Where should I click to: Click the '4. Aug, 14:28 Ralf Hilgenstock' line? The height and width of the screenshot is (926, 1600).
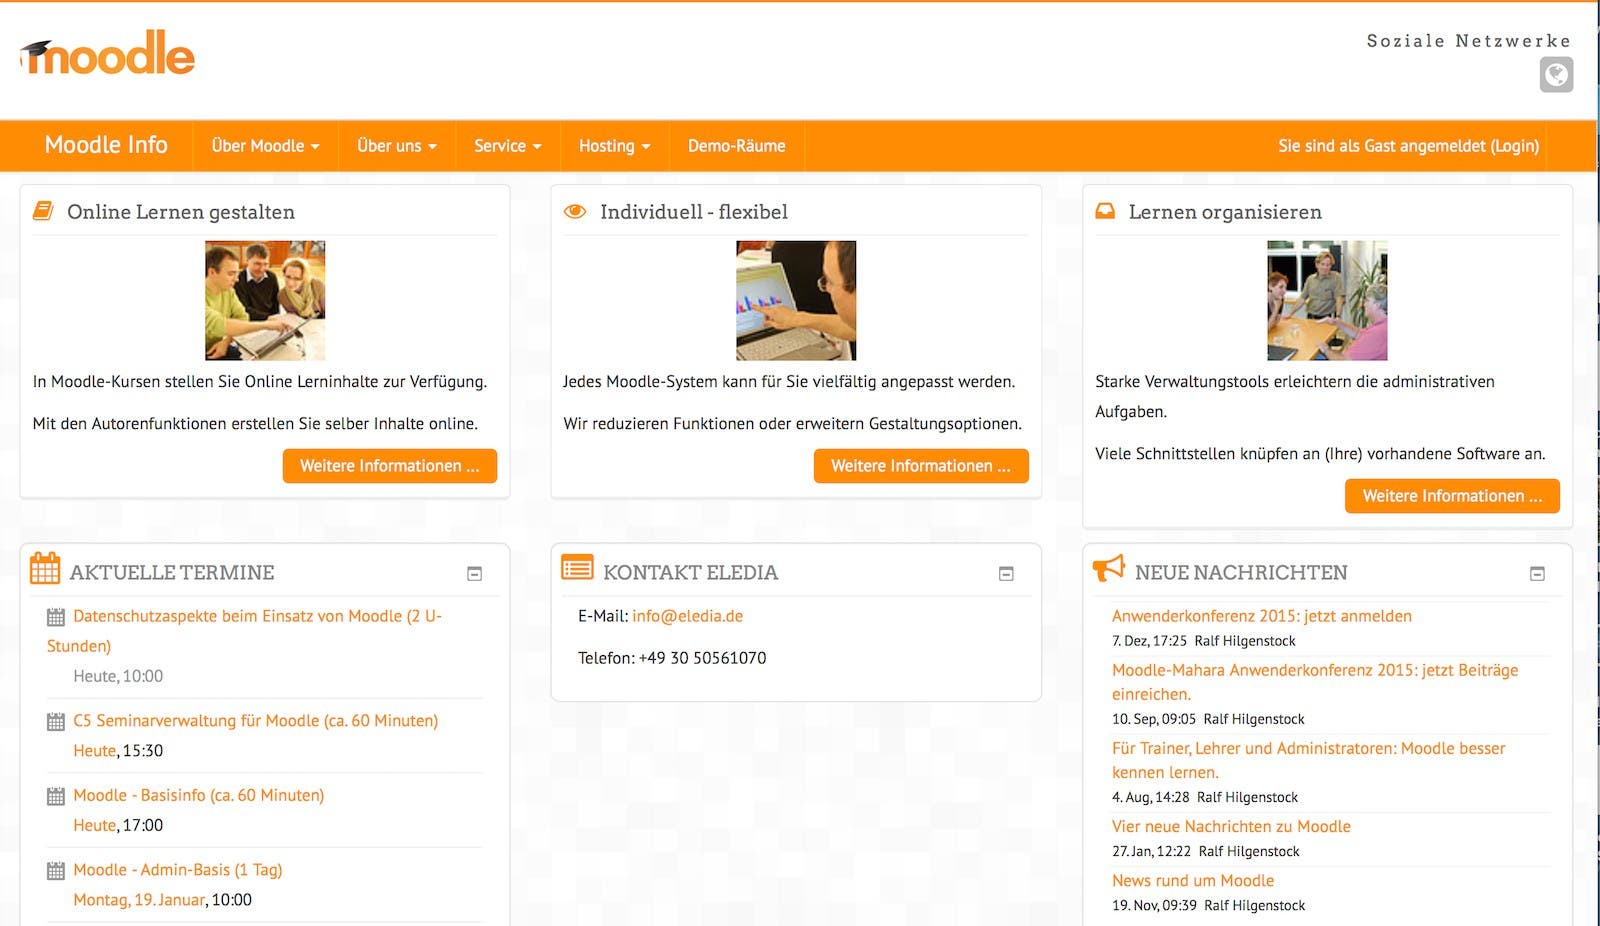(x=1205, y=797)
